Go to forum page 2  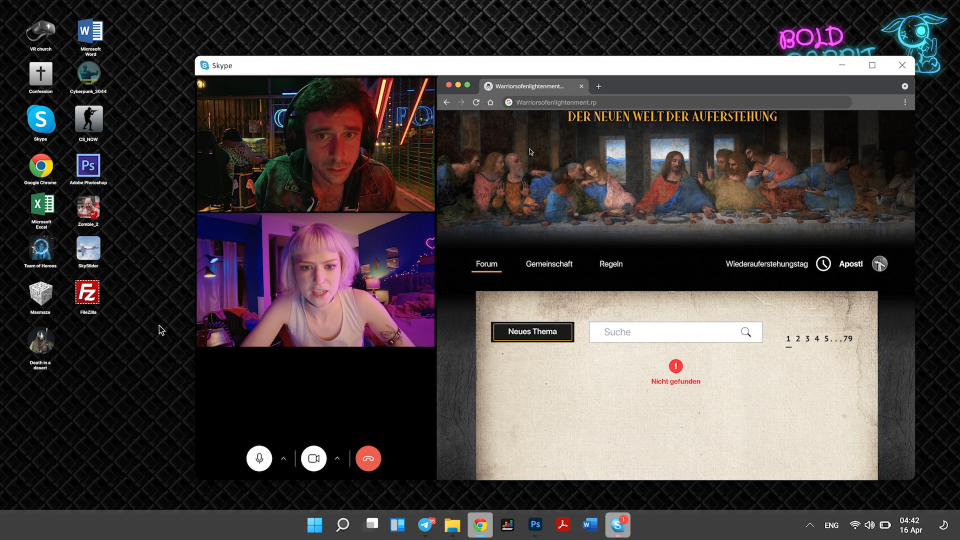(x=798, y=339)
